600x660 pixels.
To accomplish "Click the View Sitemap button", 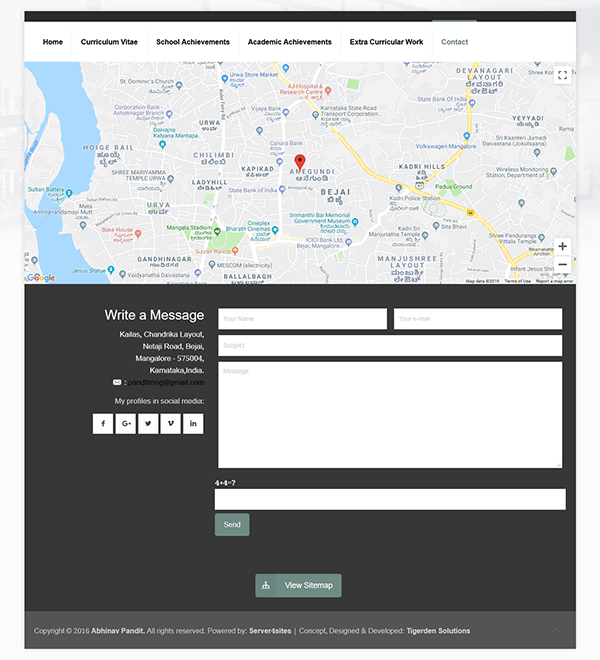I will pos(298,585).
